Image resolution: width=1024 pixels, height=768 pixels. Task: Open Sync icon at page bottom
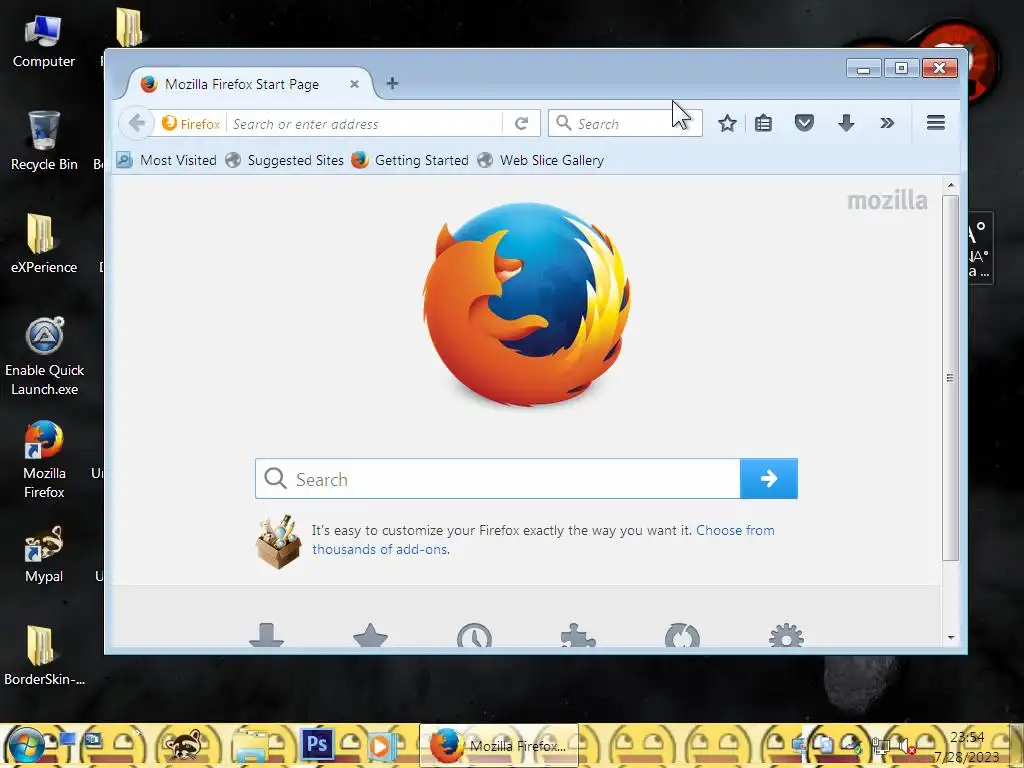coord(682,635)
